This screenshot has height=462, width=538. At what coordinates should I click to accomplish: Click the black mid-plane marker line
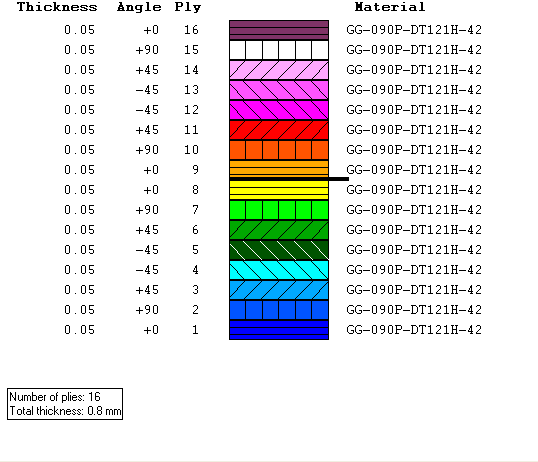pyautogui.click(x=289, y=179)
